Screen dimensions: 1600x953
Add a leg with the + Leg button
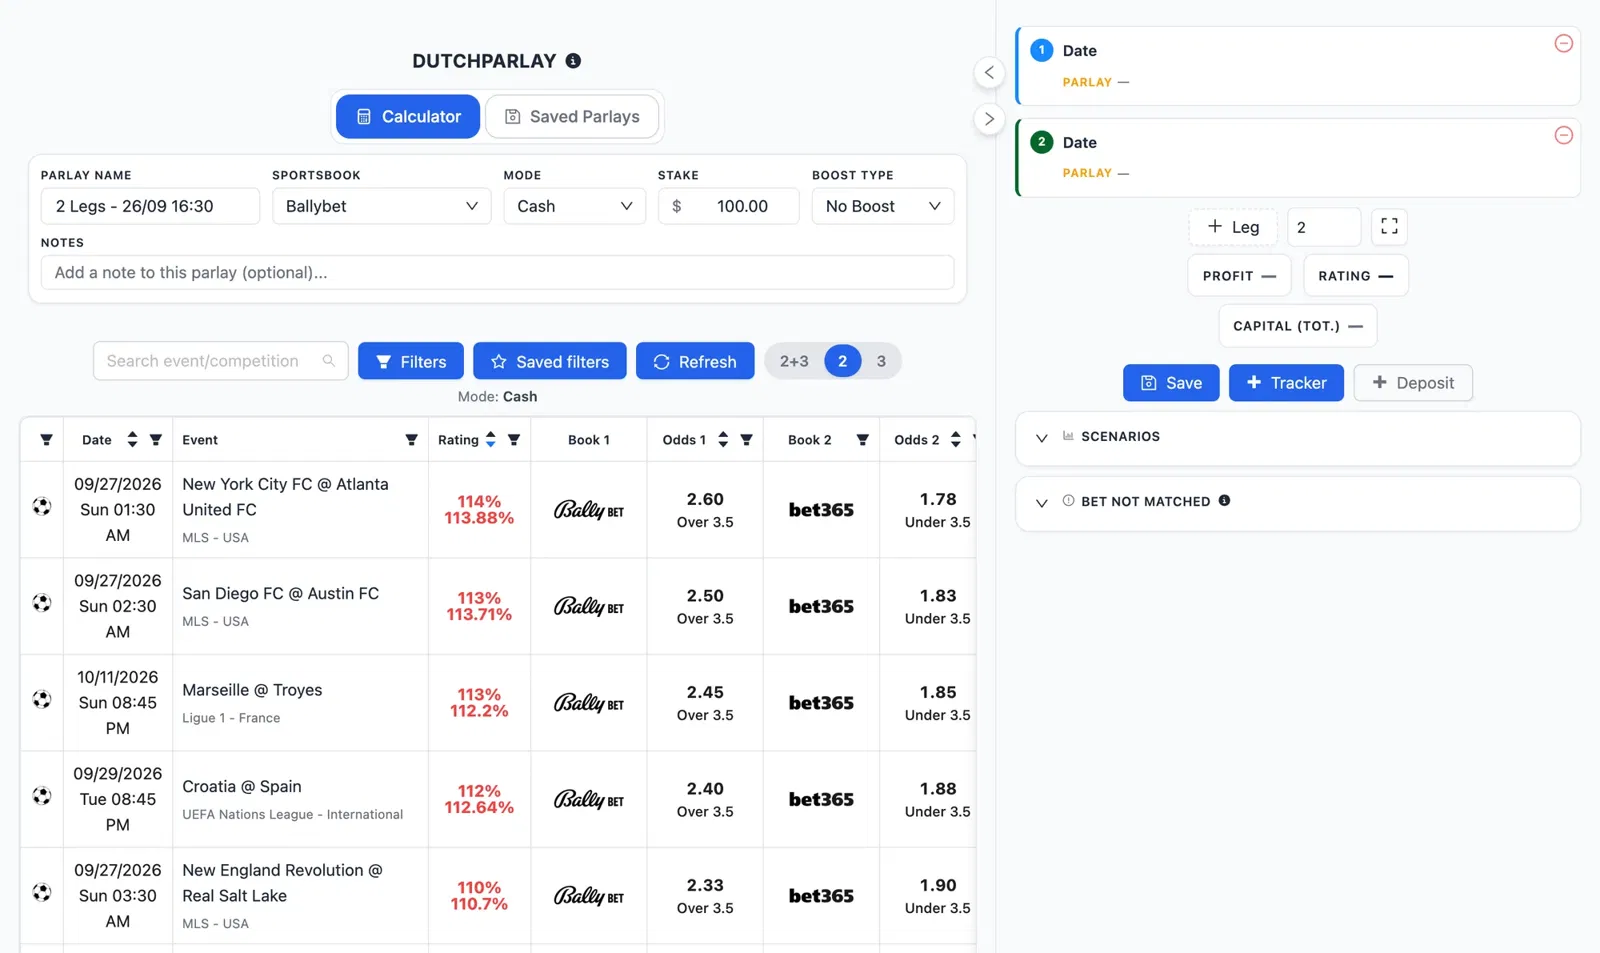(1233, 227)
